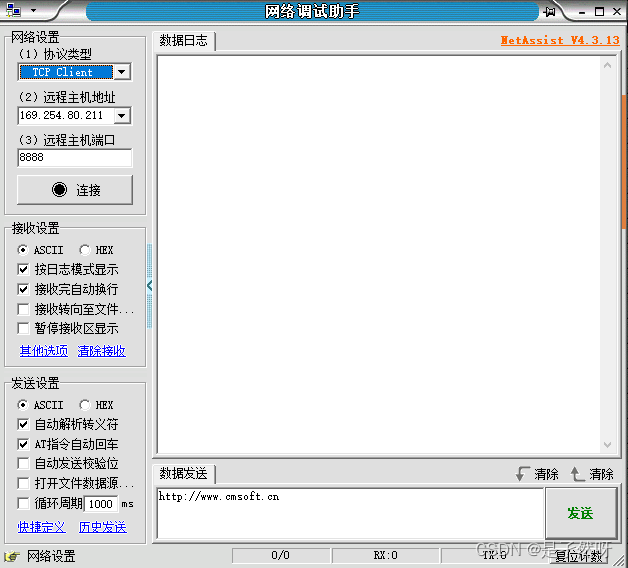This screenshot has width=628, height=568.
Task: Open the application system menu icon
Action: (x=13, y=10)
